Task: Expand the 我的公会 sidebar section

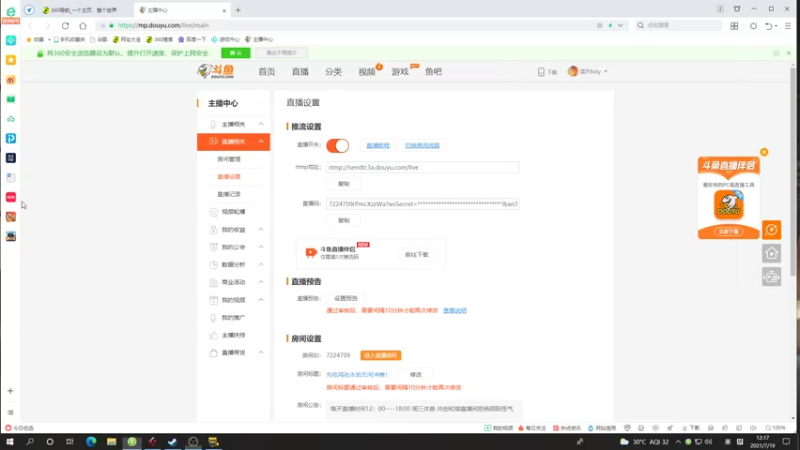Action: (x=261, y=247)
